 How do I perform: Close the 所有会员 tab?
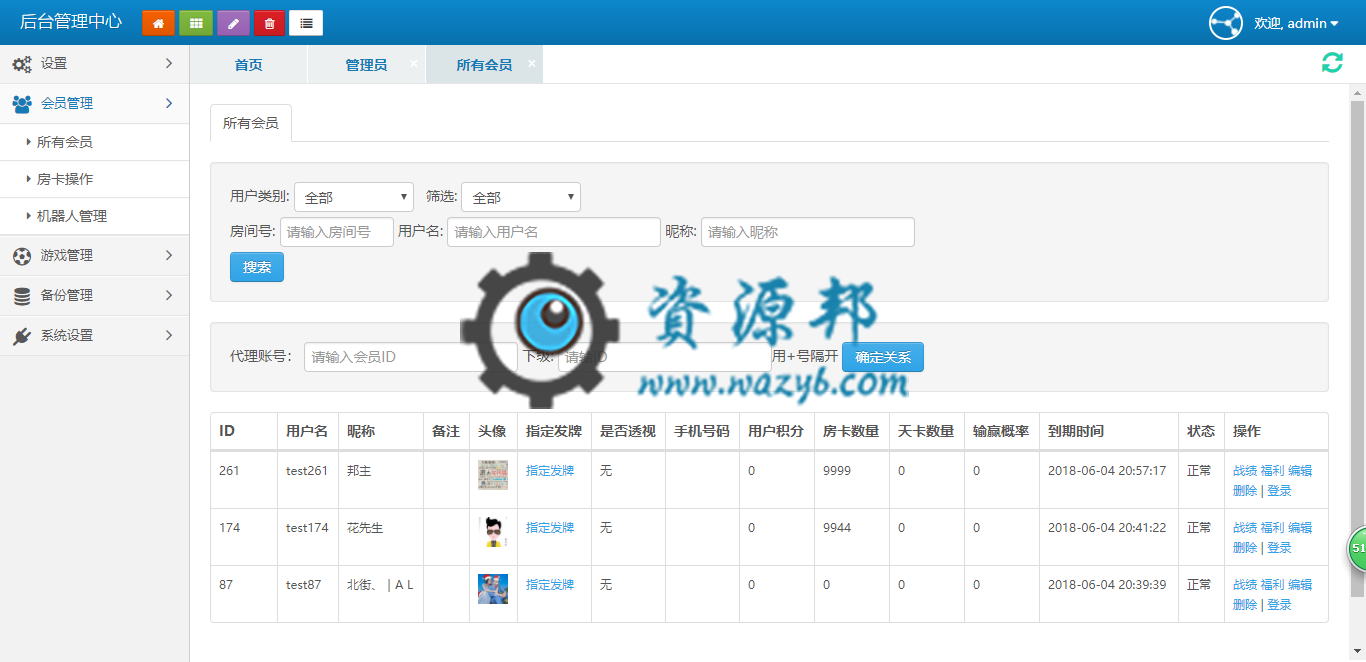pyautogui.click(x=532, y=63)
